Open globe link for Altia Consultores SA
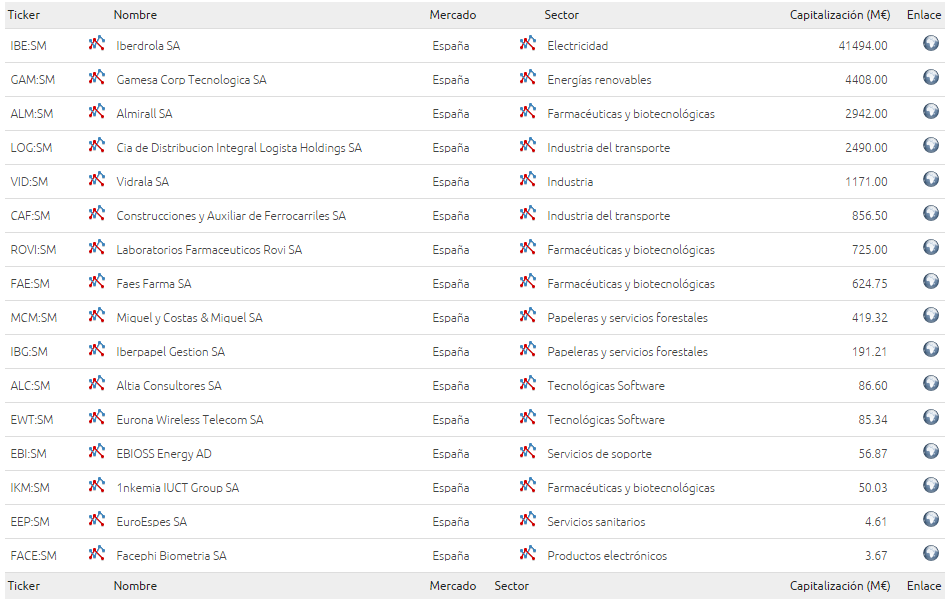Screen dimensions: 946x599 tap(931, 383)
